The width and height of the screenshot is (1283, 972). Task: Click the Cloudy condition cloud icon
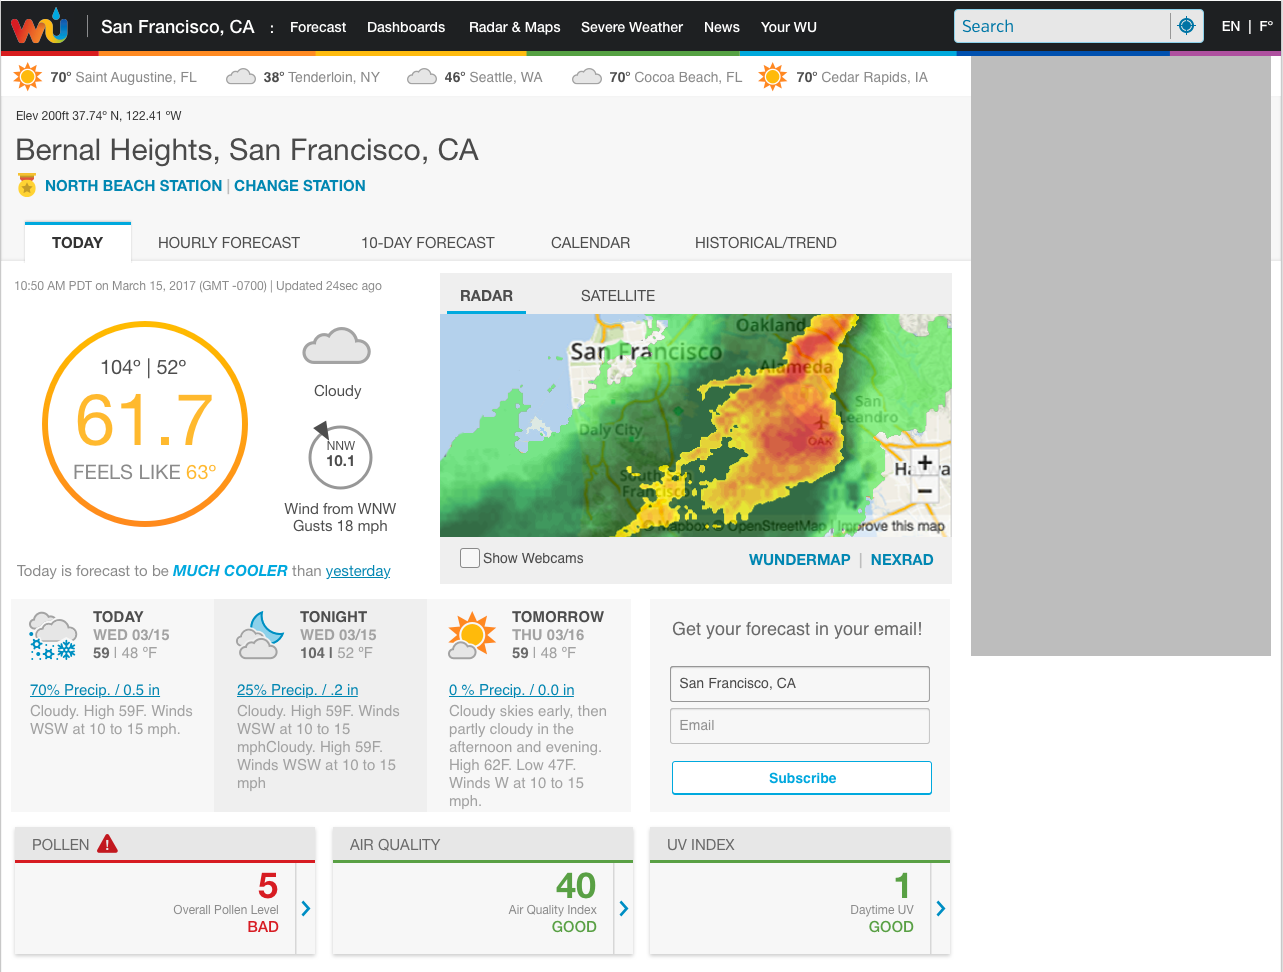(337, 348)
